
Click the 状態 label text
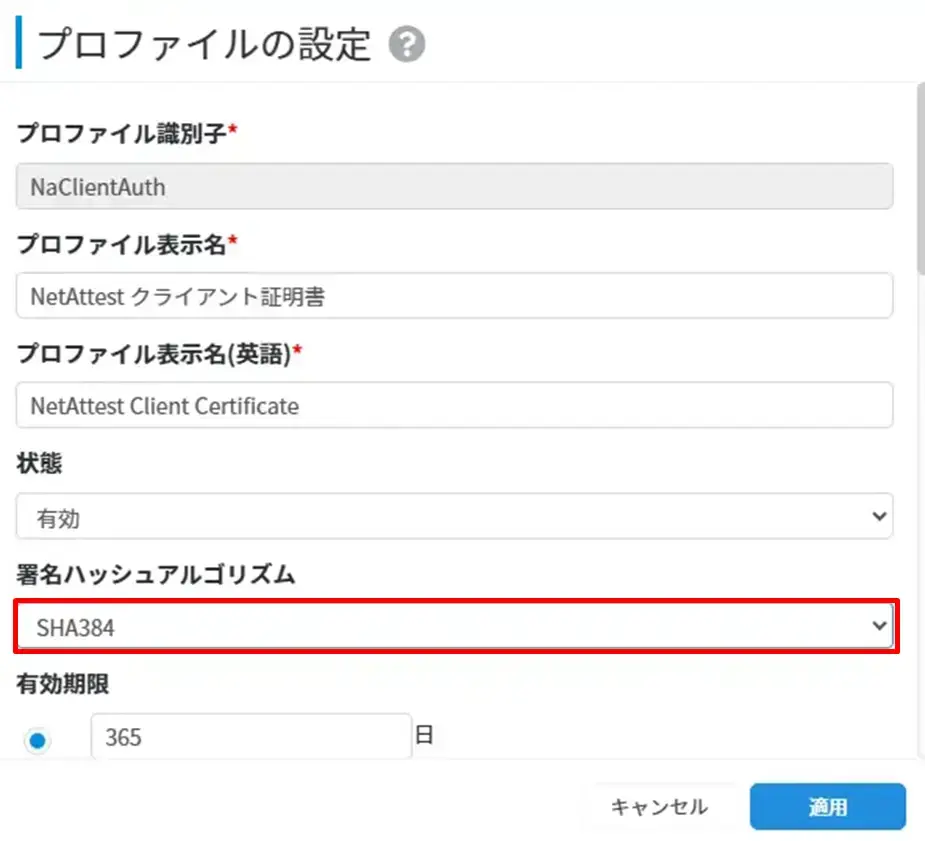pos(37,463)
